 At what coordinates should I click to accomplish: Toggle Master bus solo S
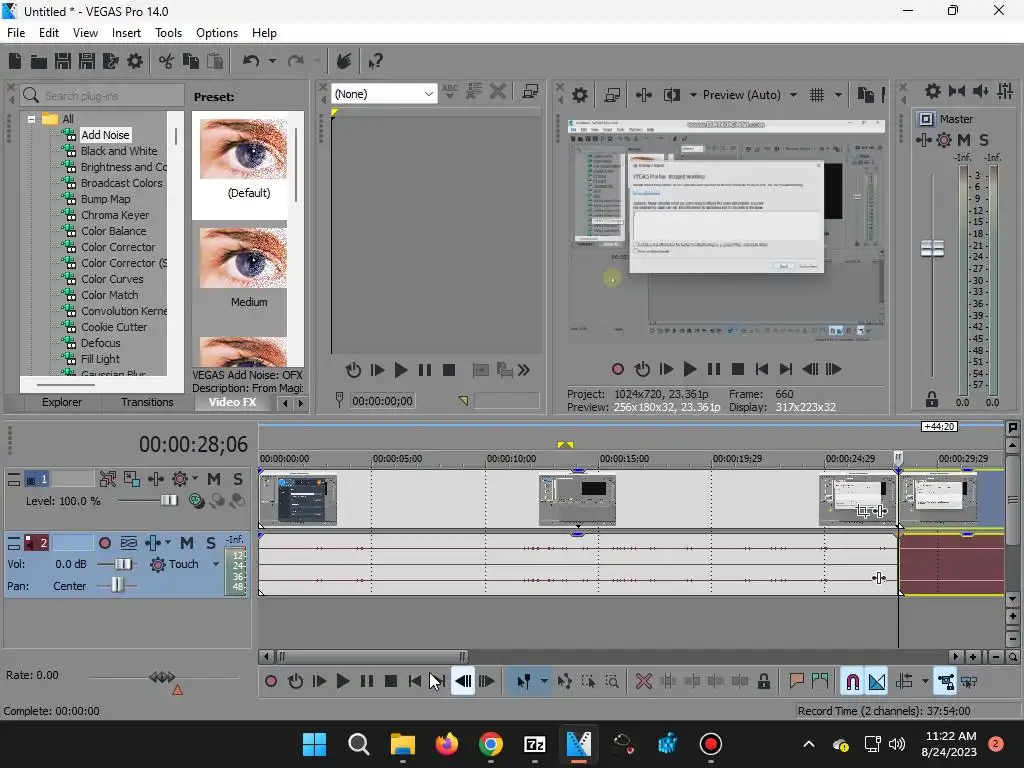(x=984, y=140)
